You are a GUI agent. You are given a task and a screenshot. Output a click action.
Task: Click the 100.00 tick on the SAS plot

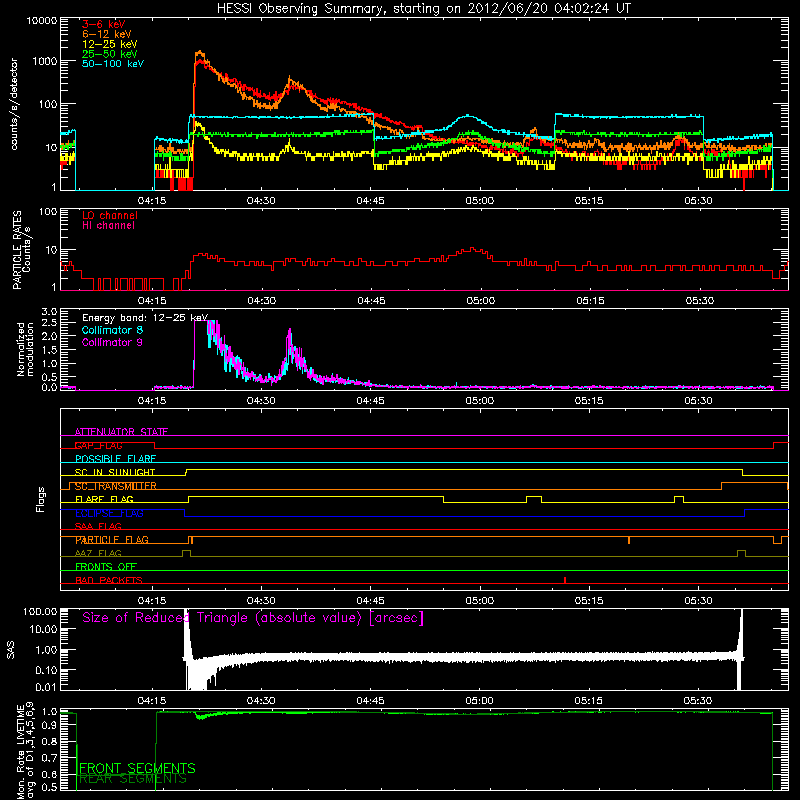[40, 611]
